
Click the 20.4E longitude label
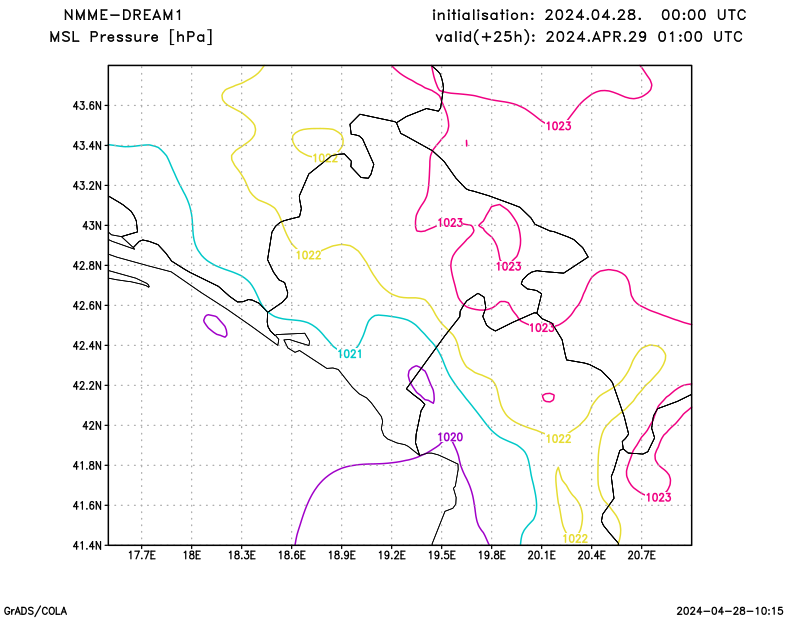[x=592, y=556]
